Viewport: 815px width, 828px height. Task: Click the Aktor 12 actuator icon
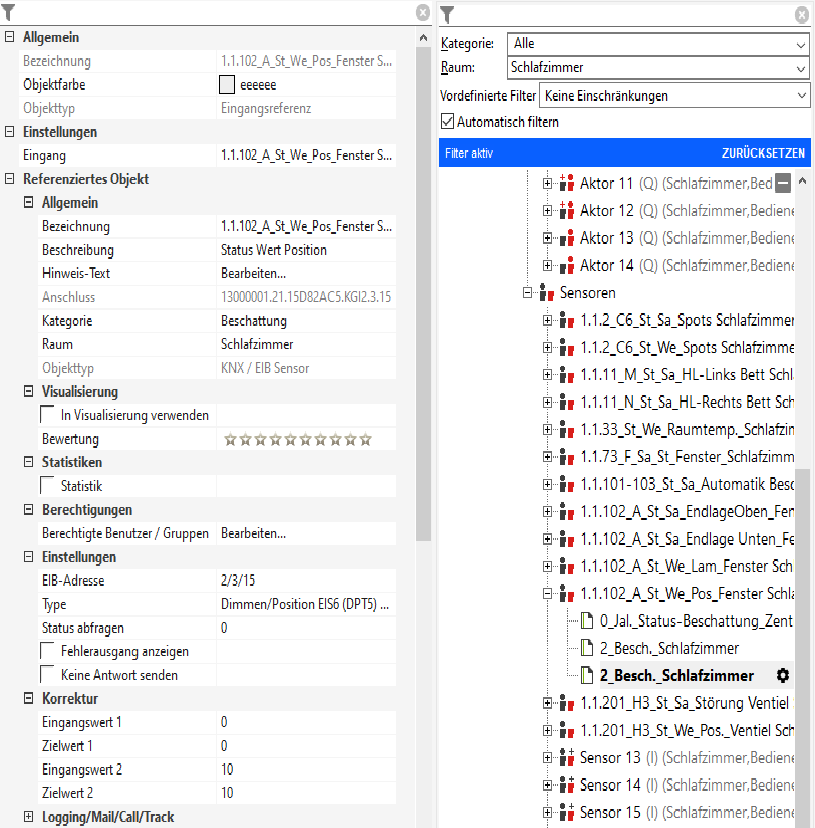click(x=567, y=210)
